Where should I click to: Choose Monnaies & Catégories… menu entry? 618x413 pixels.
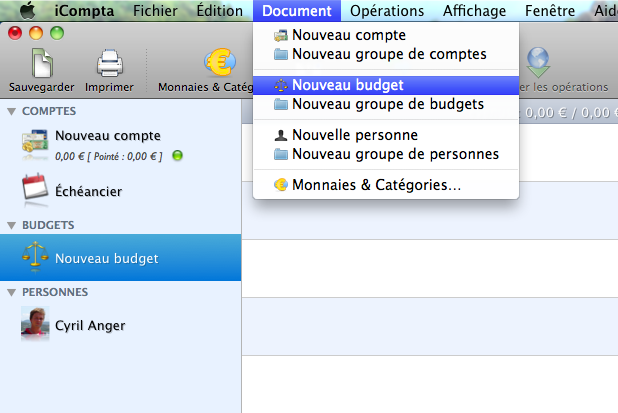(x=386, y=185)
